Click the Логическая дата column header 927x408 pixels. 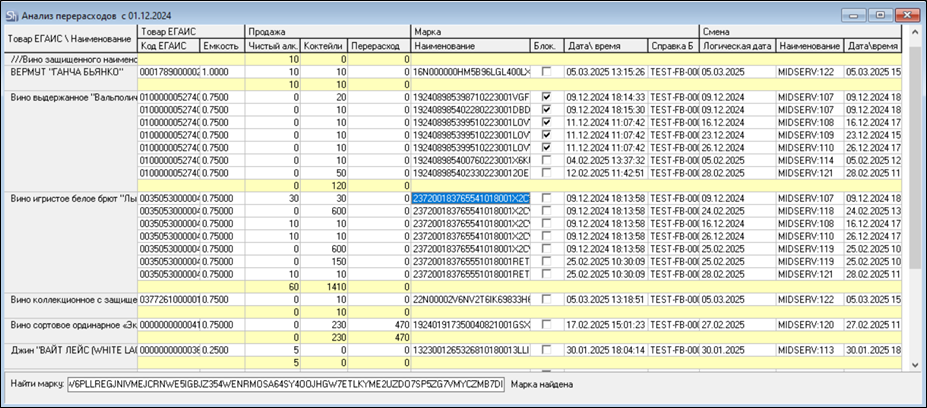736,46
